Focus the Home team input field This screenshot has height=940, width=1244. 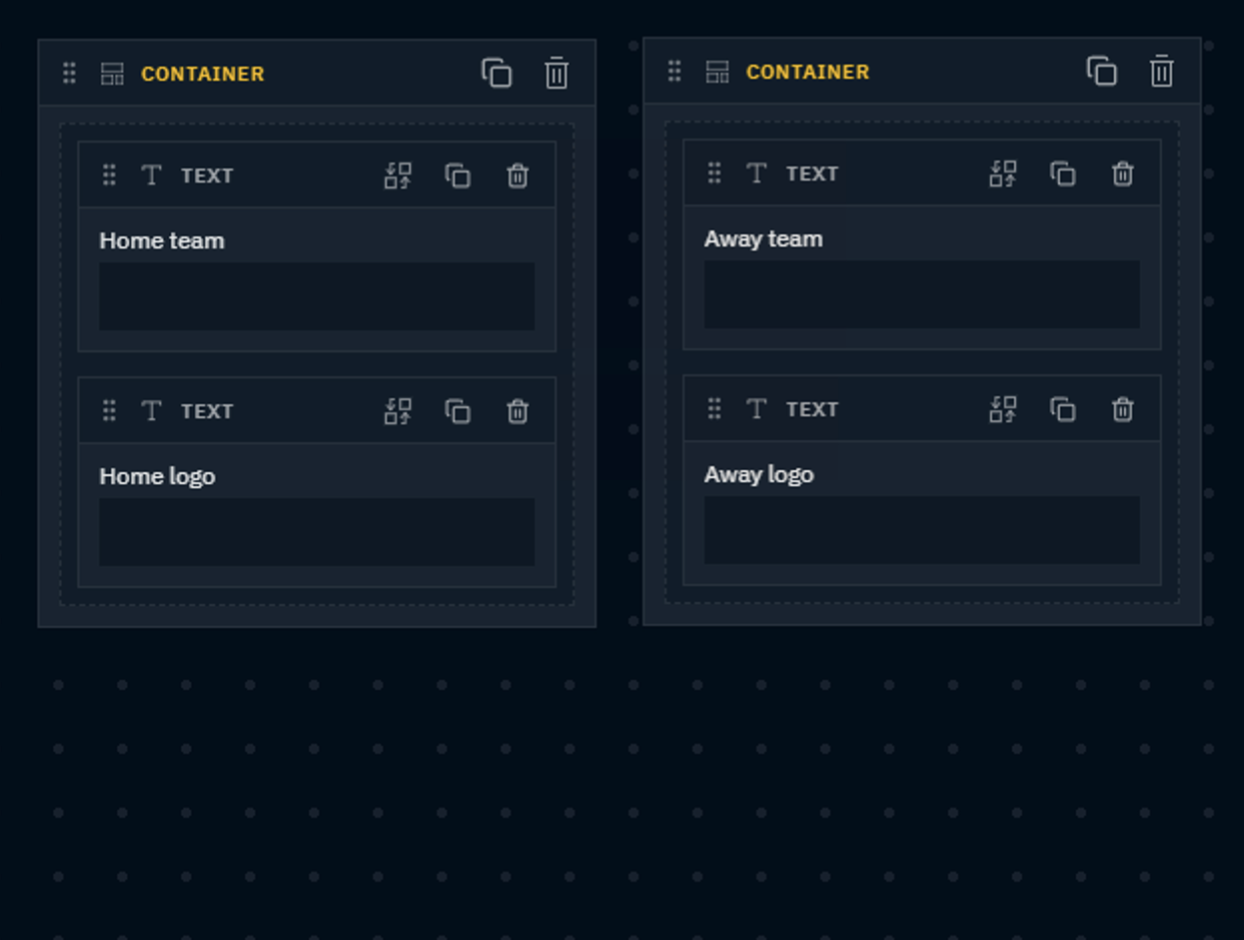[317, 296]
